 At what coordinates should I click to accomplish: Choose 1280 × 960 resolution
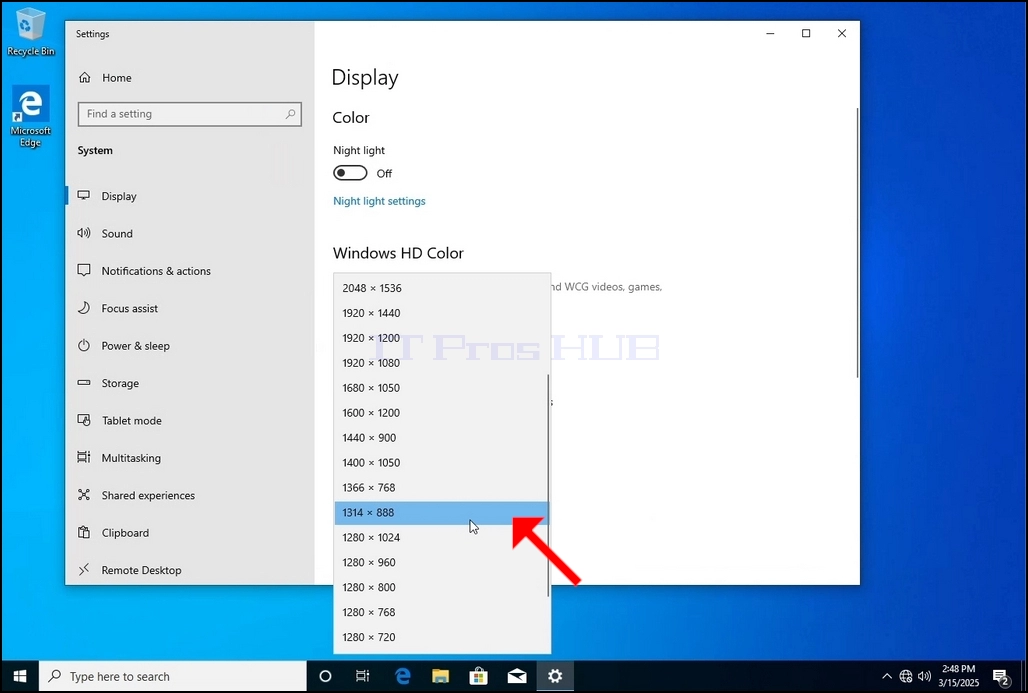[x=441, y=563]
